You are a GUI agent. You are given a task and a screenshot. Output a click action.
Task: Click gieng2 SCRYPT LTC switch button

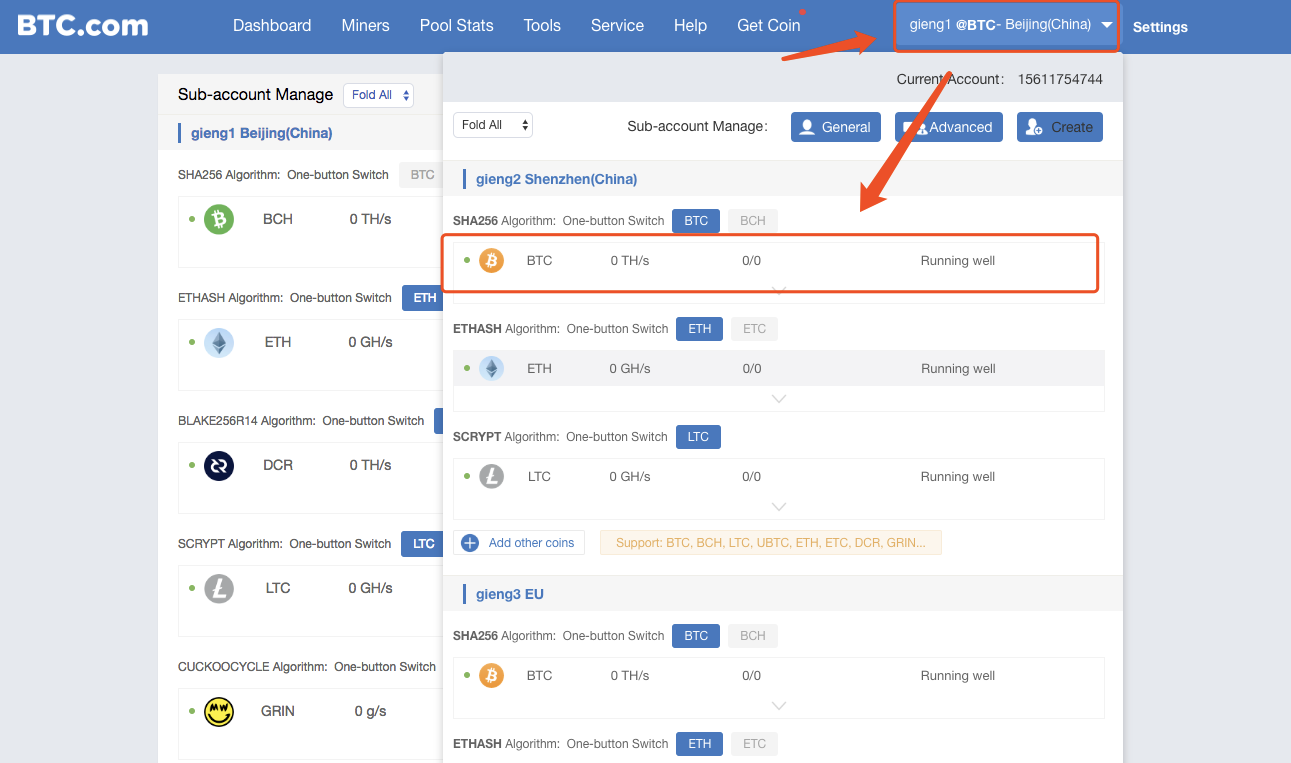coord(698,437)
